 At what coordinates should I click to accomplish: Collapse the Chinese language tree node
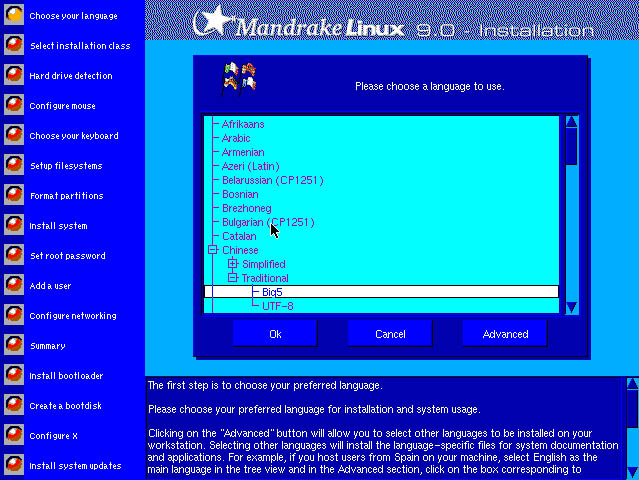coord(212,250)
